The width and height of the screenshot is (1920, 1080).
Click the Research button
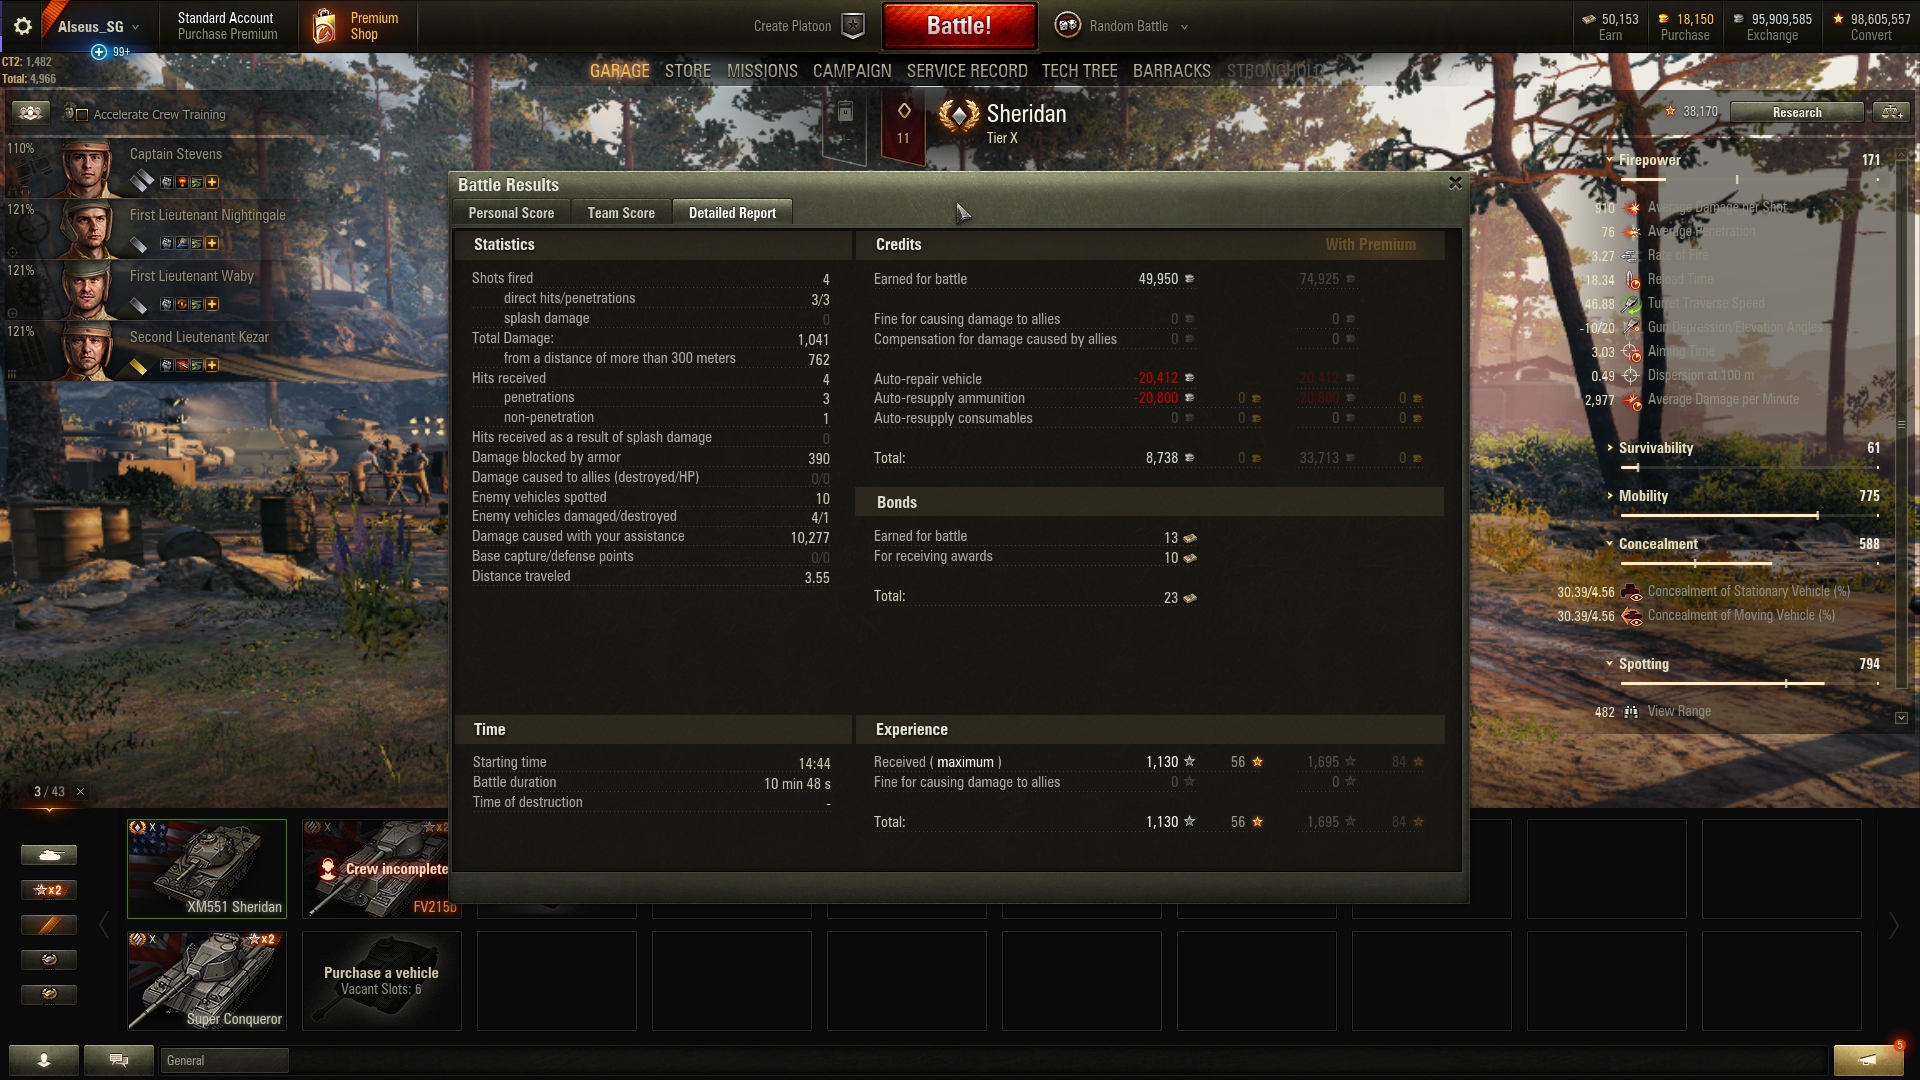click(x=1797, y=112)
